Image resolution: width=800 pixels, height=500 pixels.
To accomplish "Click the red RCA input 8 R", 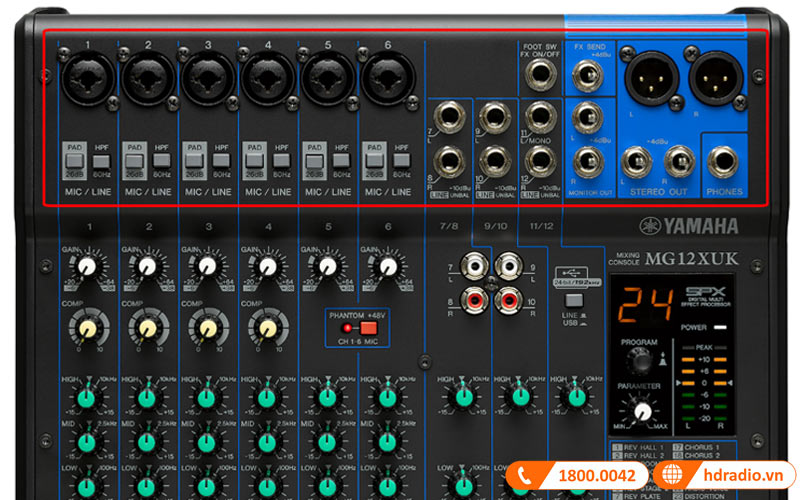I will pos(474,300).
